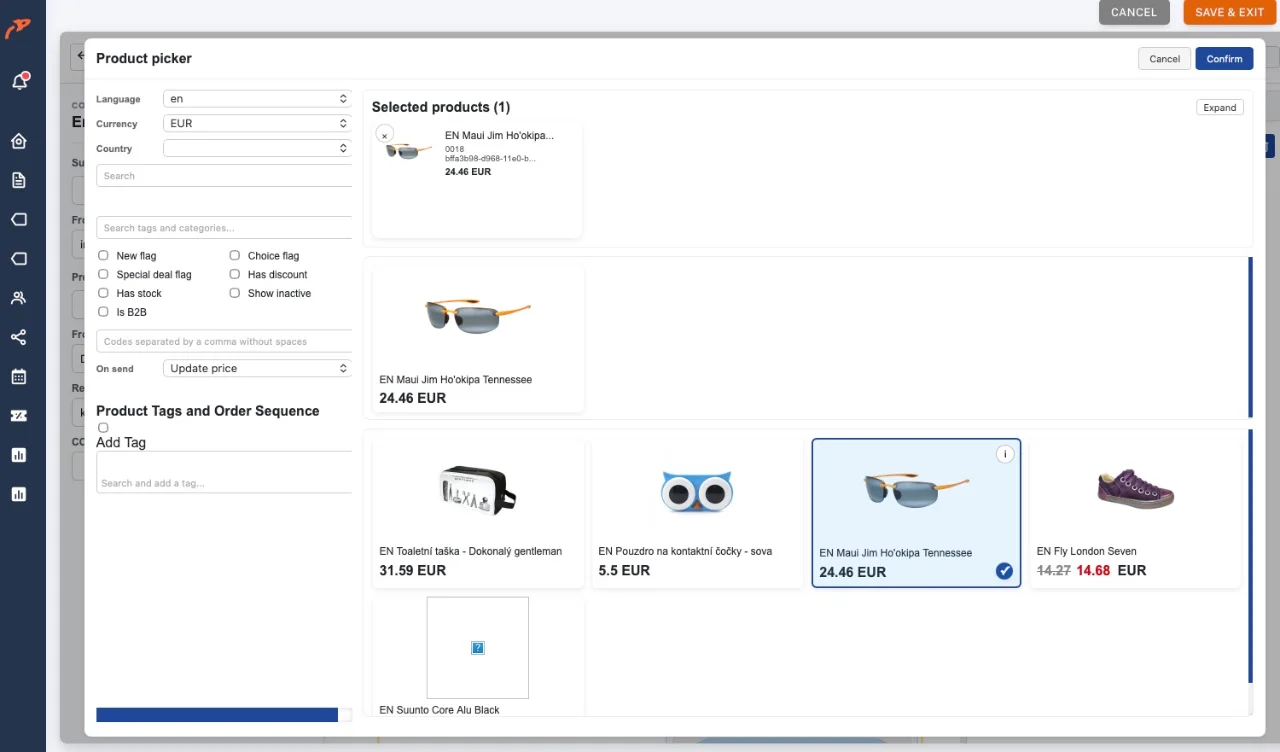Remove Maui Jim from selected products

tap(384, 135)
